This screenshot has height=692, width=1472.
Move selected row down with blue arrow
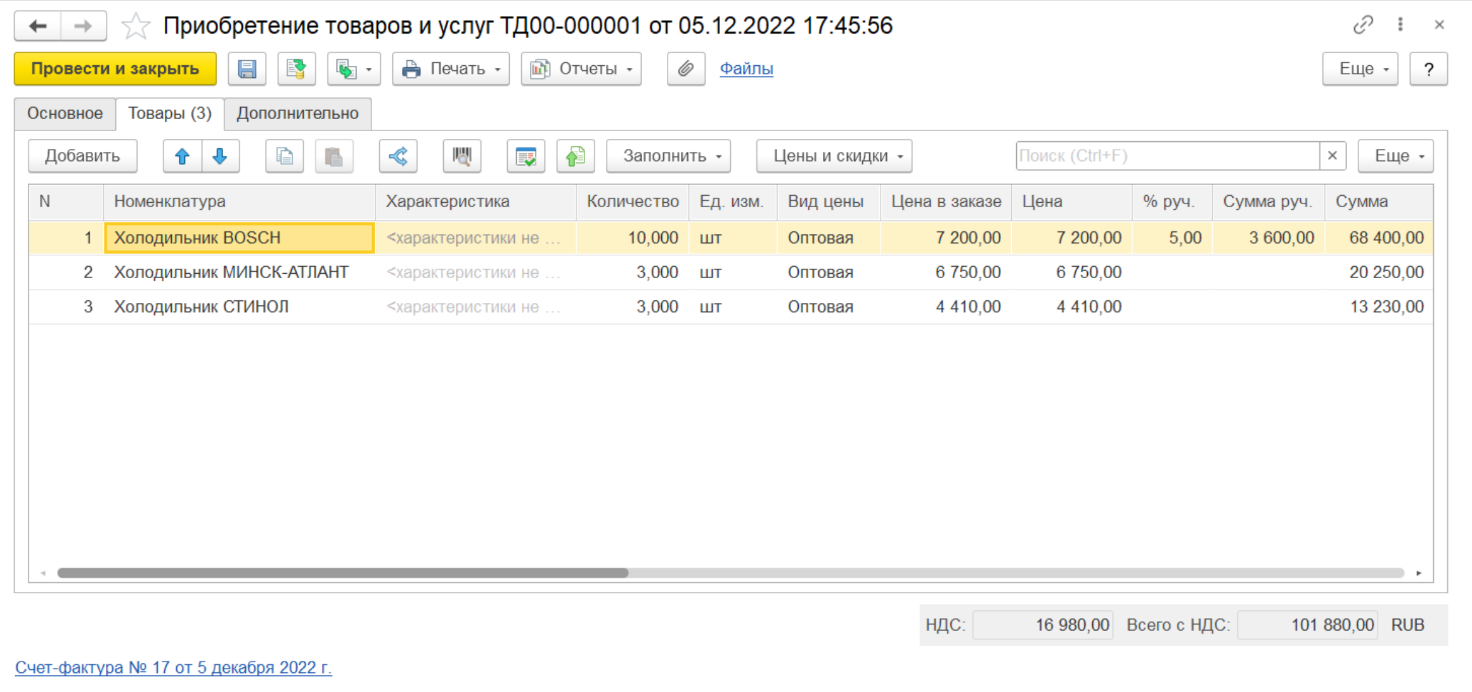click(220, 156)
